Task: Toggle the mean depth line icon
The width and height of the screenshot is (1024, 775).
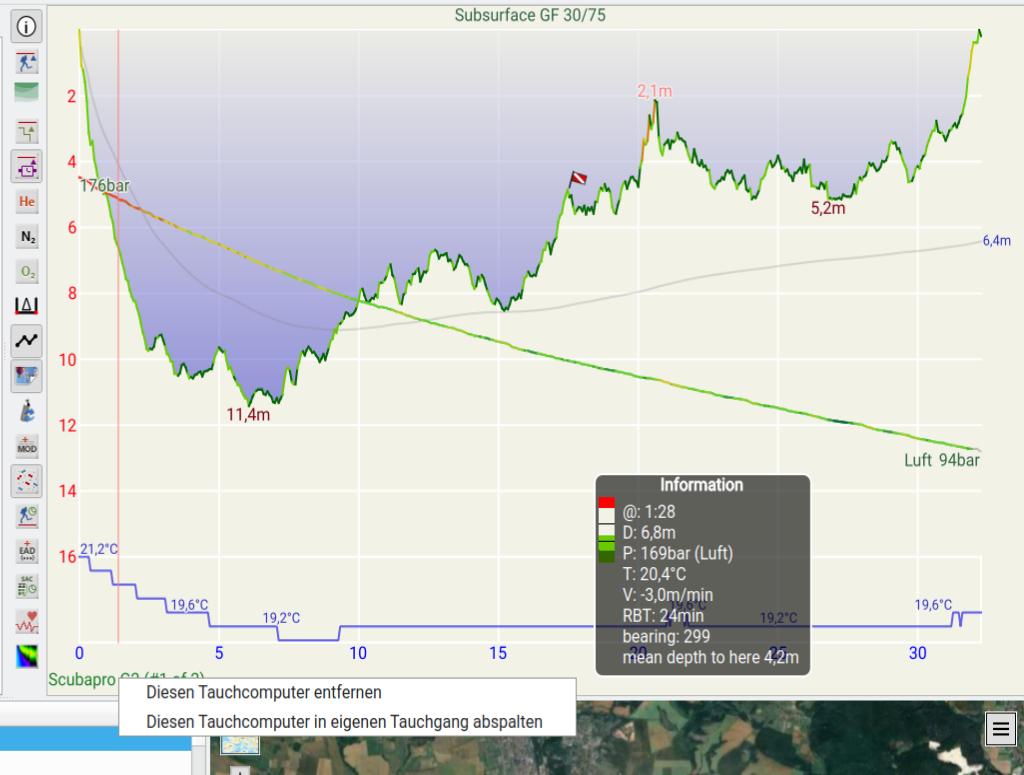Action: click(x=27, y=341)
